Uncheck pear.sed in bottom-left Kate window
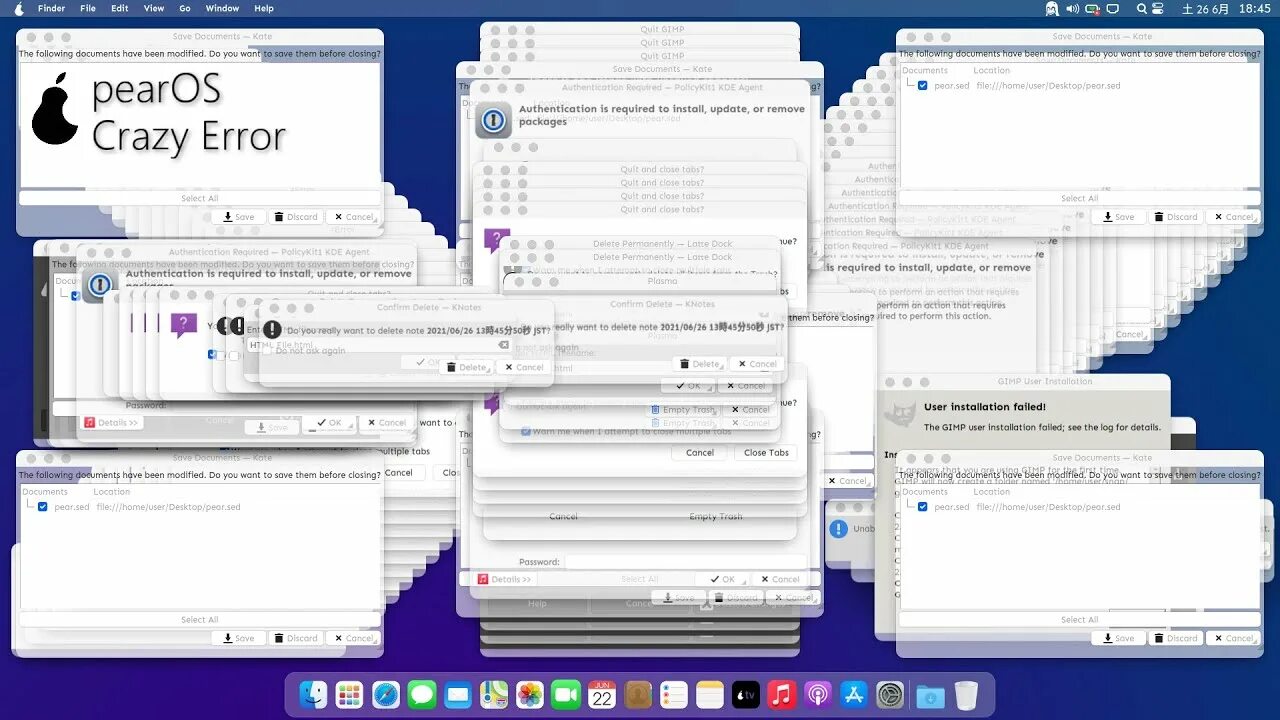 pyautogui.click(x=42, y=507)
